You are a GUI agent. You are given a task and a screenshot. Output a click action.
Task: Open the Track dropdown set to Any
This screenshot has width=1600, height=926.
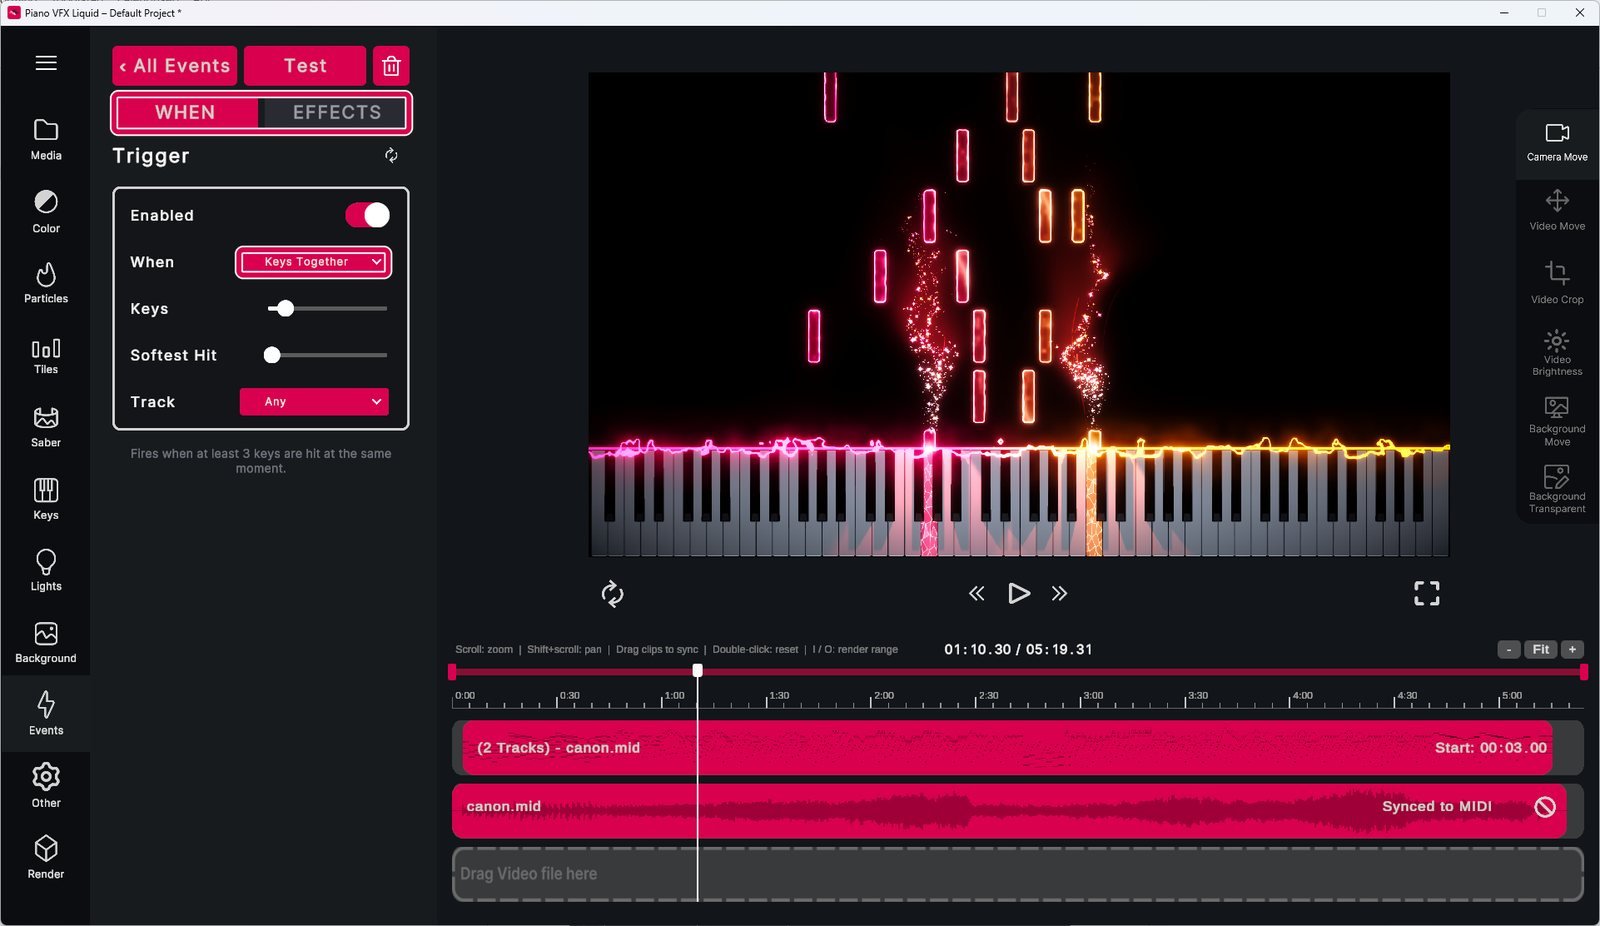pos(314,402)
